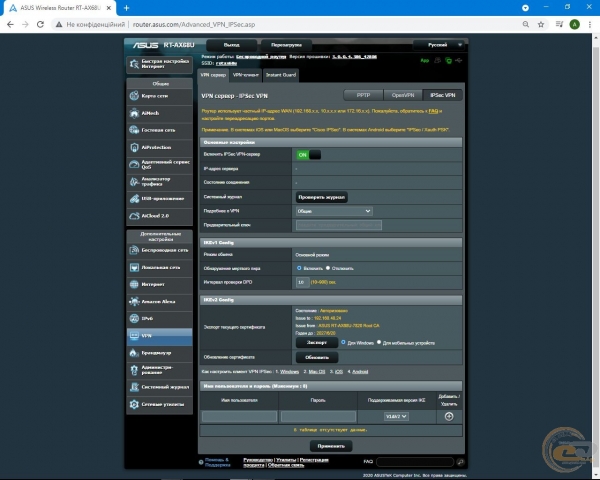Click the guest network status icon
Image resolution: width=600 pixels, height=480 pixels.
click(x=437, y=60)
